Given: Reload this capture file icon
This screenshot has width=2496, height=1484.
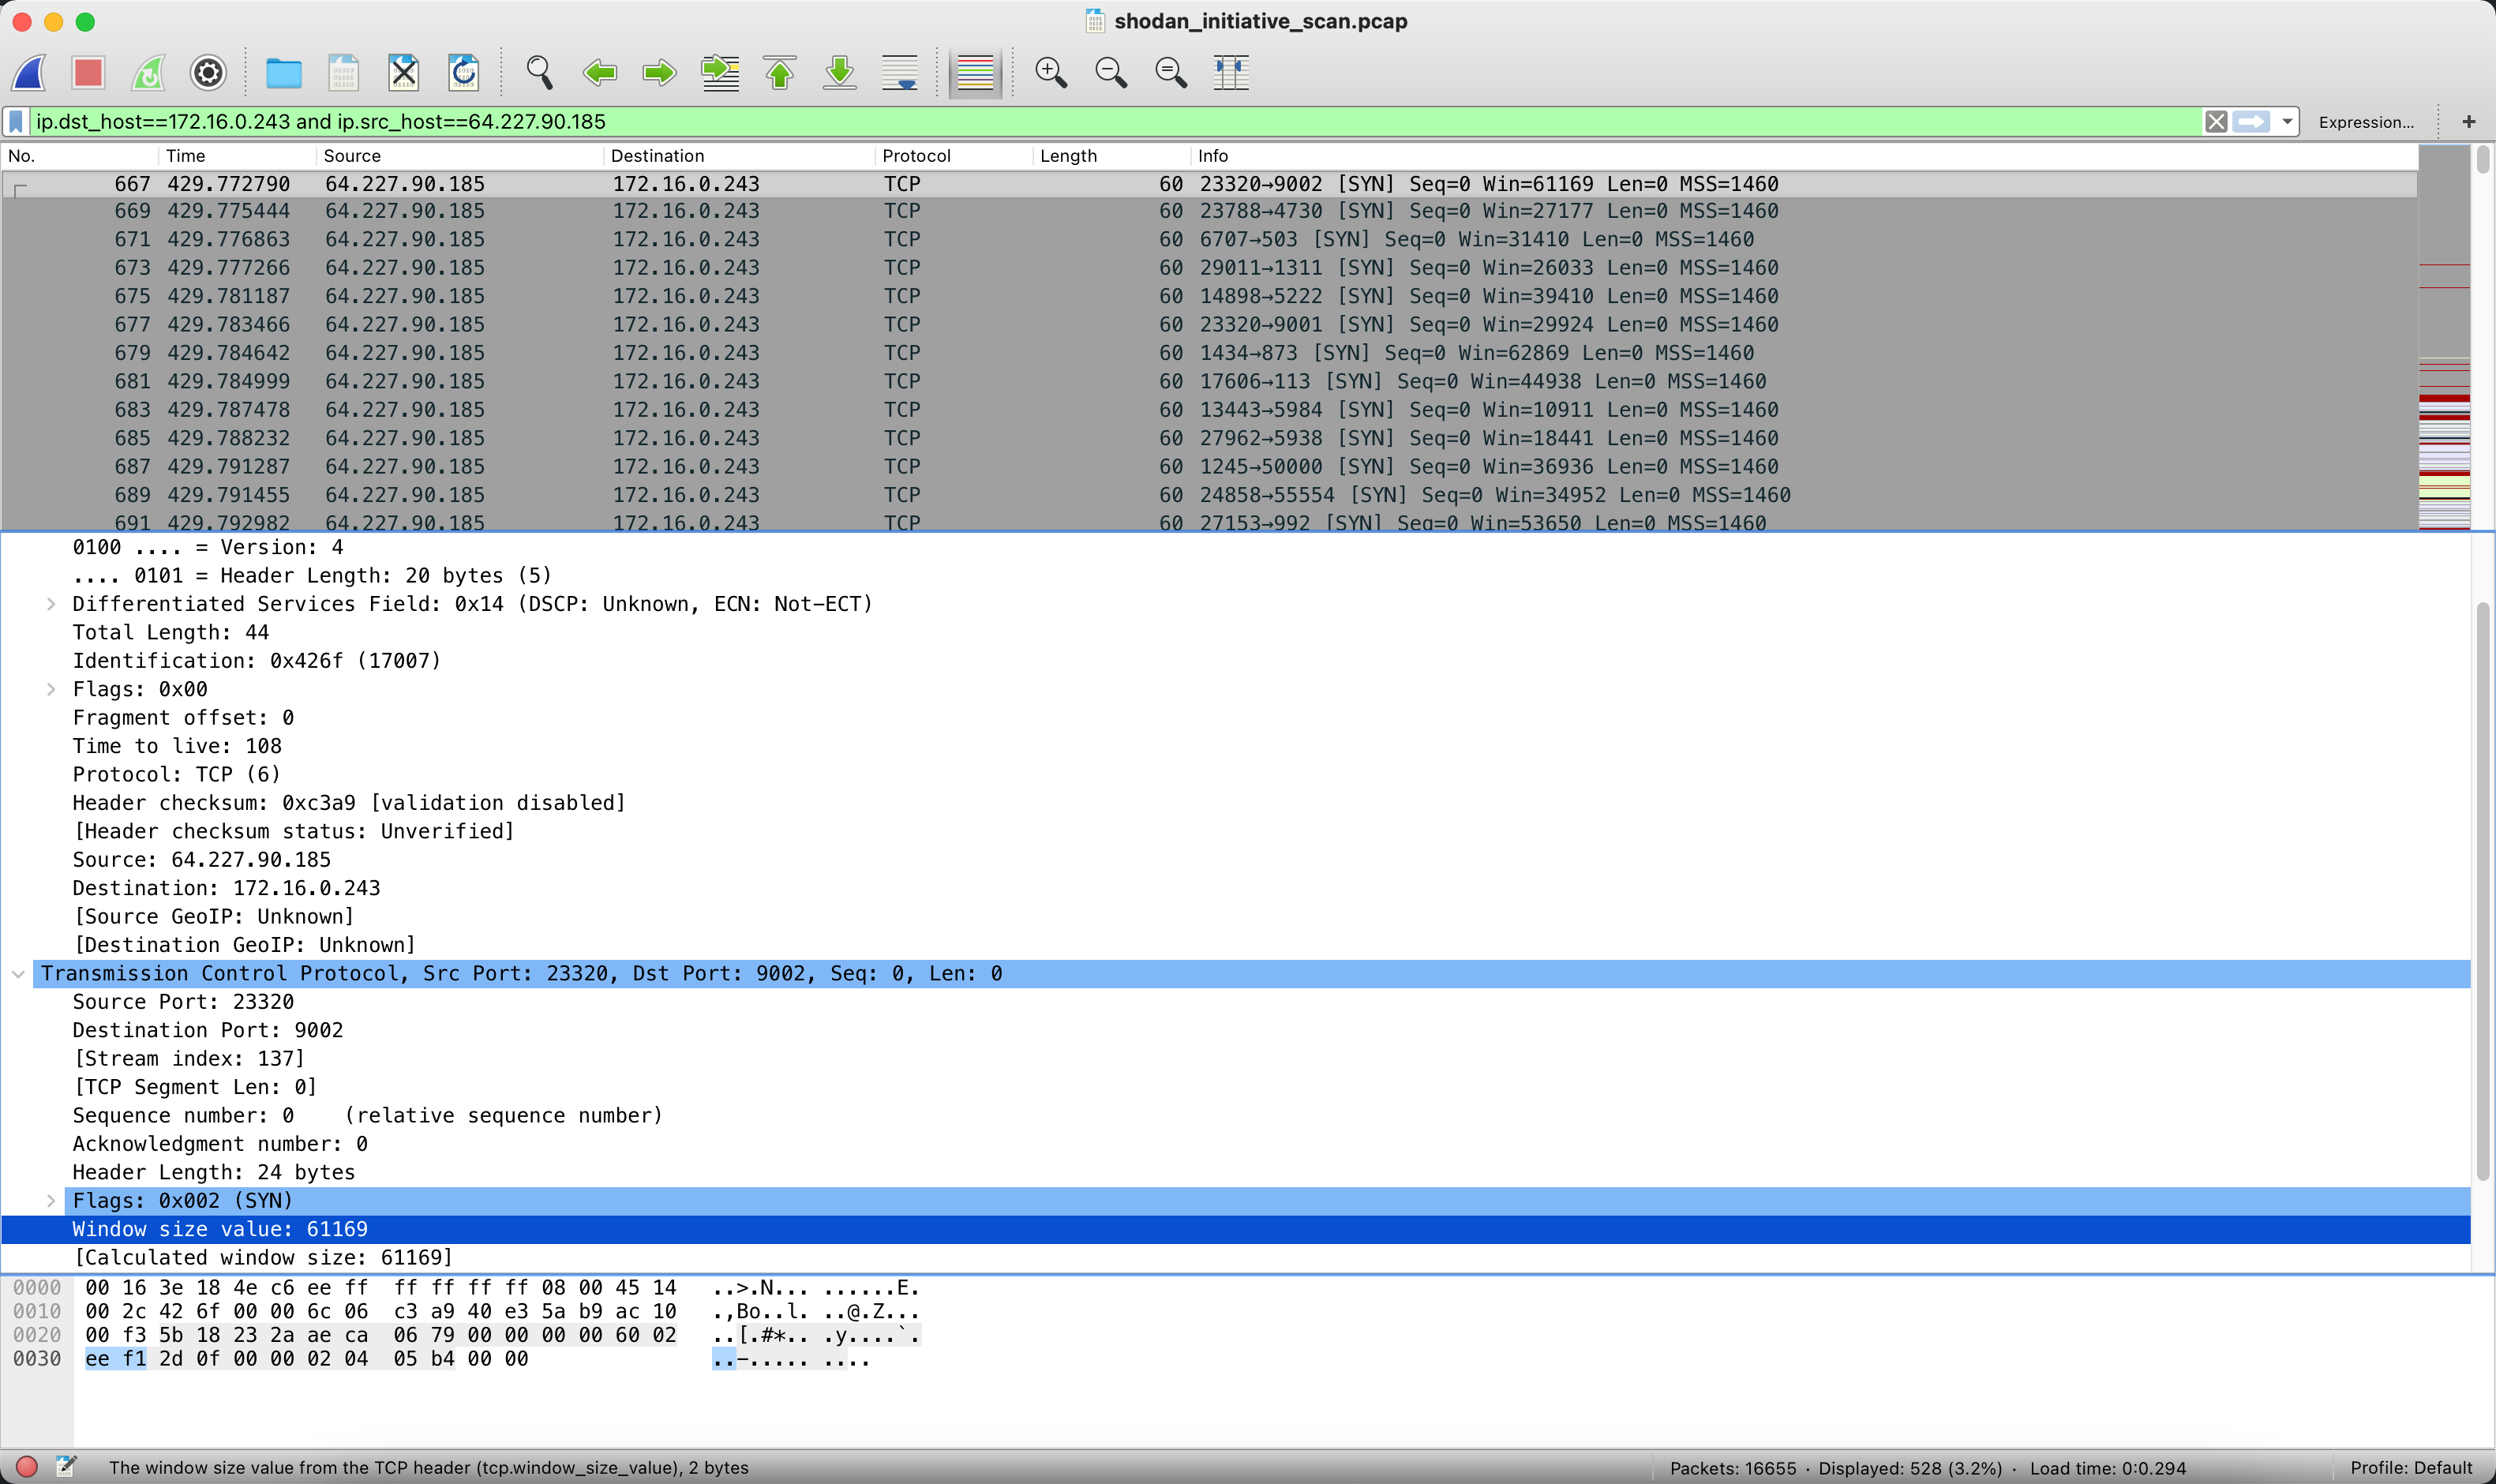Looking at the screenshot, I should [x=464, y=72].
